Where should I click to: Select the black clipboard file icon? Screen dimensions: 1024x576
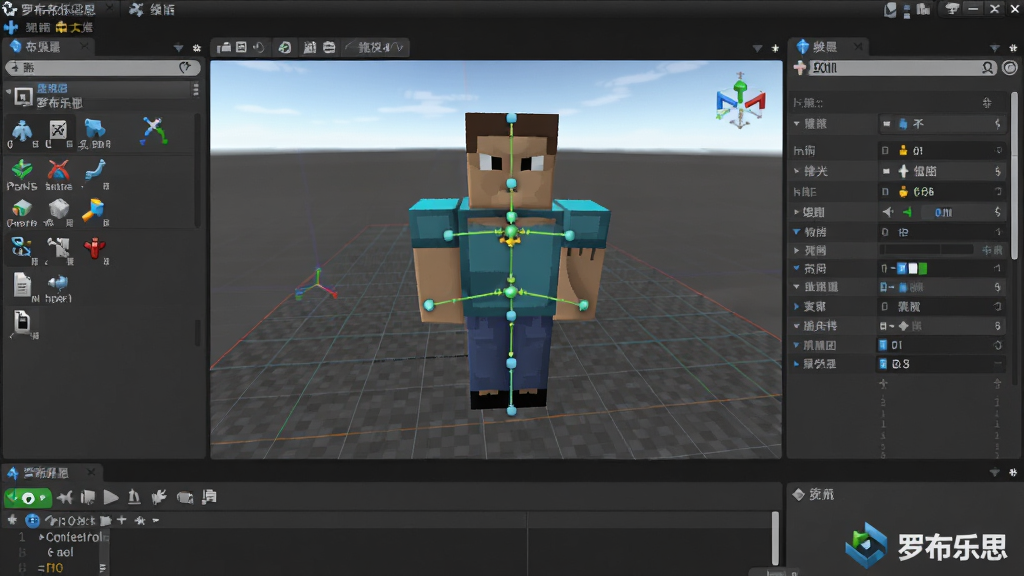point(22,321)
